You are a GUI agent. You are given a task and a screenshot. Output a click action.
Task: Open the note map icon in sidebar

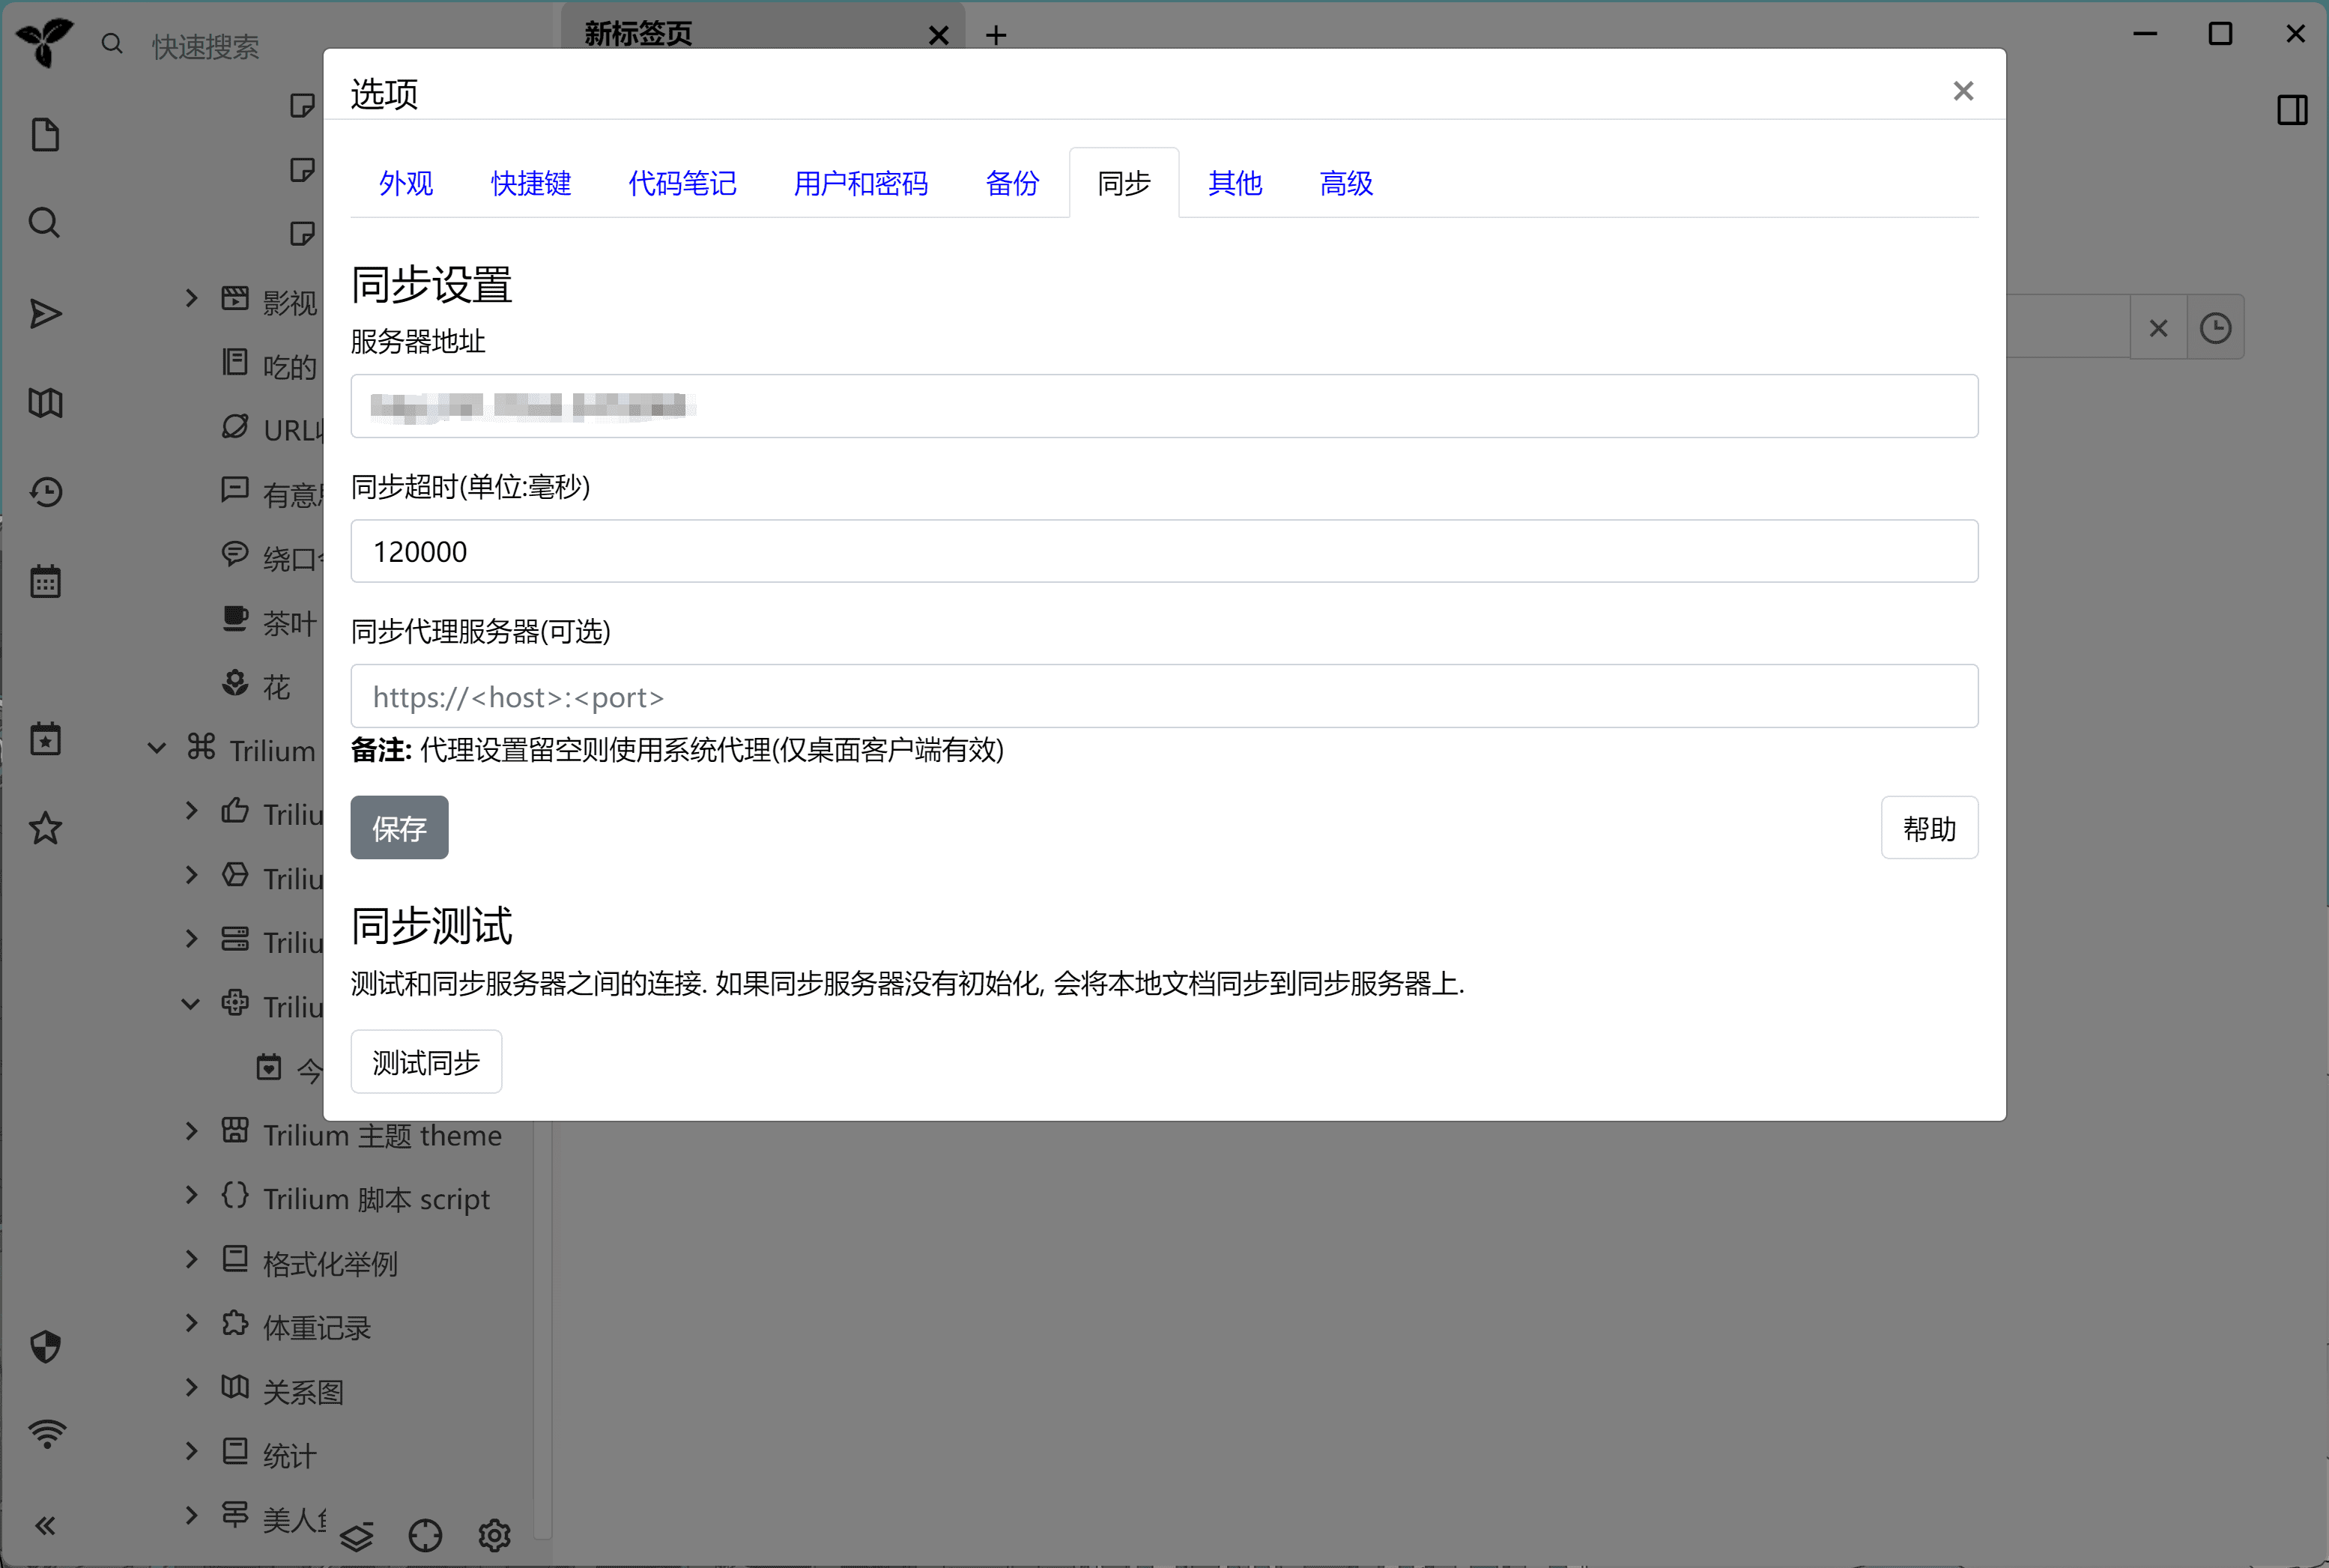coord(45,403)
